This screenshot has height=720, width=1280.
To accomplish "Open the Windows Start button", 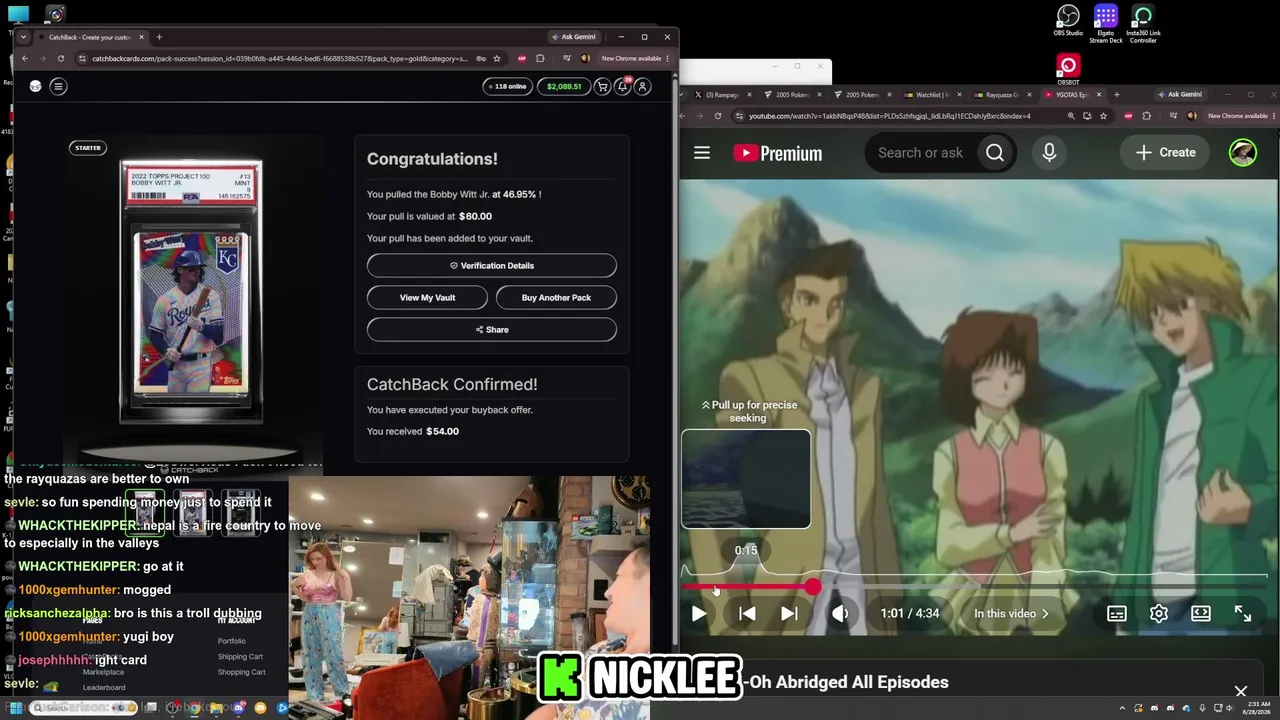I will (x=15, y=709).
